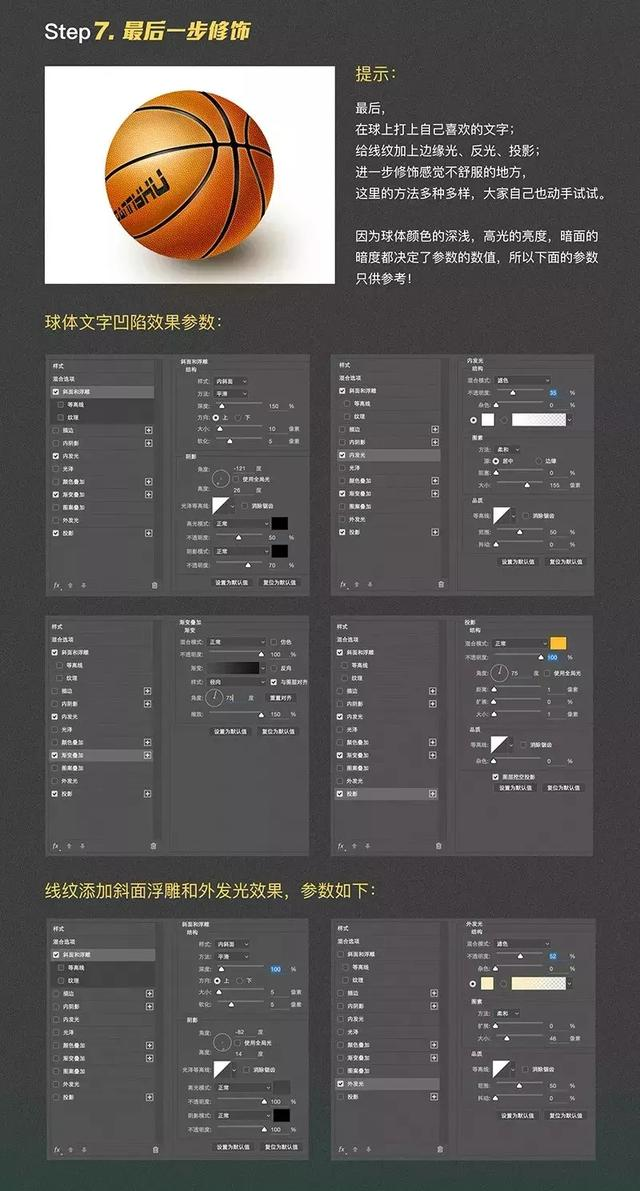The height and width of the screenshot is (1191, 640).
Task: Click the fx icon in the 内发光 settings dialog
Action: 342,584
